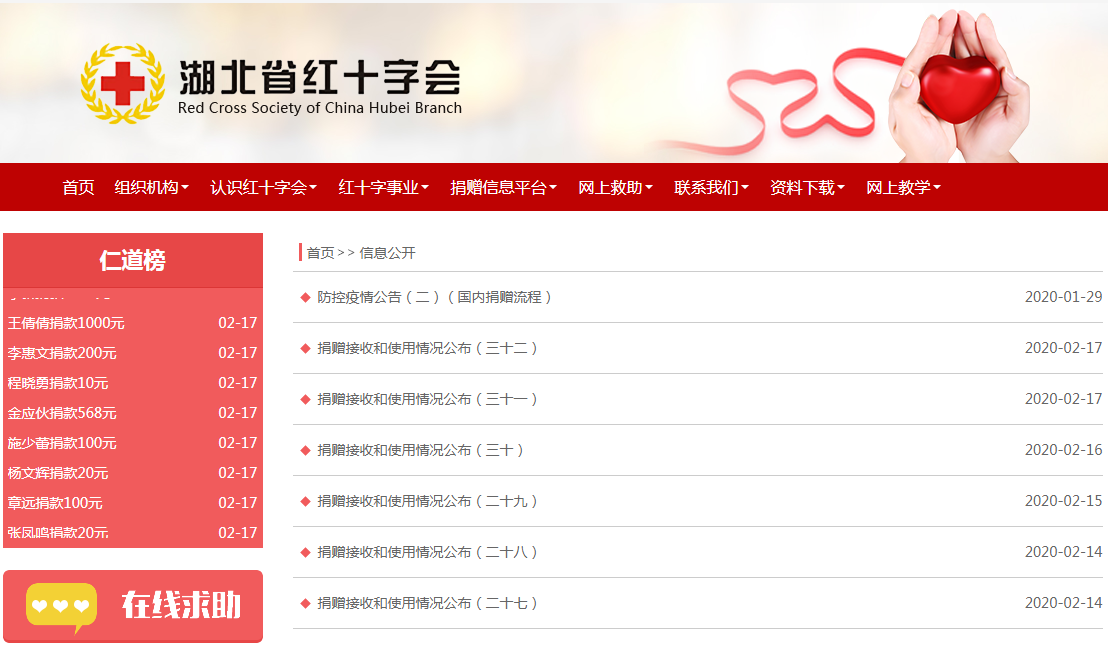Click the Red Cross emblem logo

tap(123, 84)
